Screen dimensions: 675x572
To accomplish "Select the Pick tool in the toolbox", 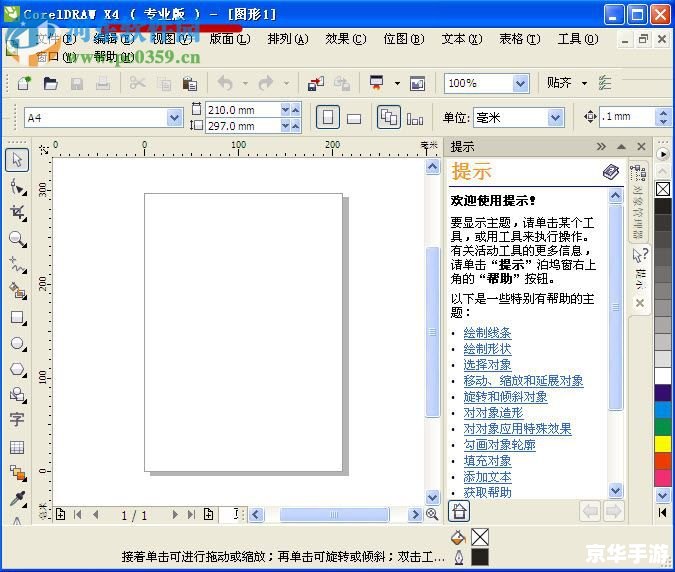I will [x=17, y=160].
